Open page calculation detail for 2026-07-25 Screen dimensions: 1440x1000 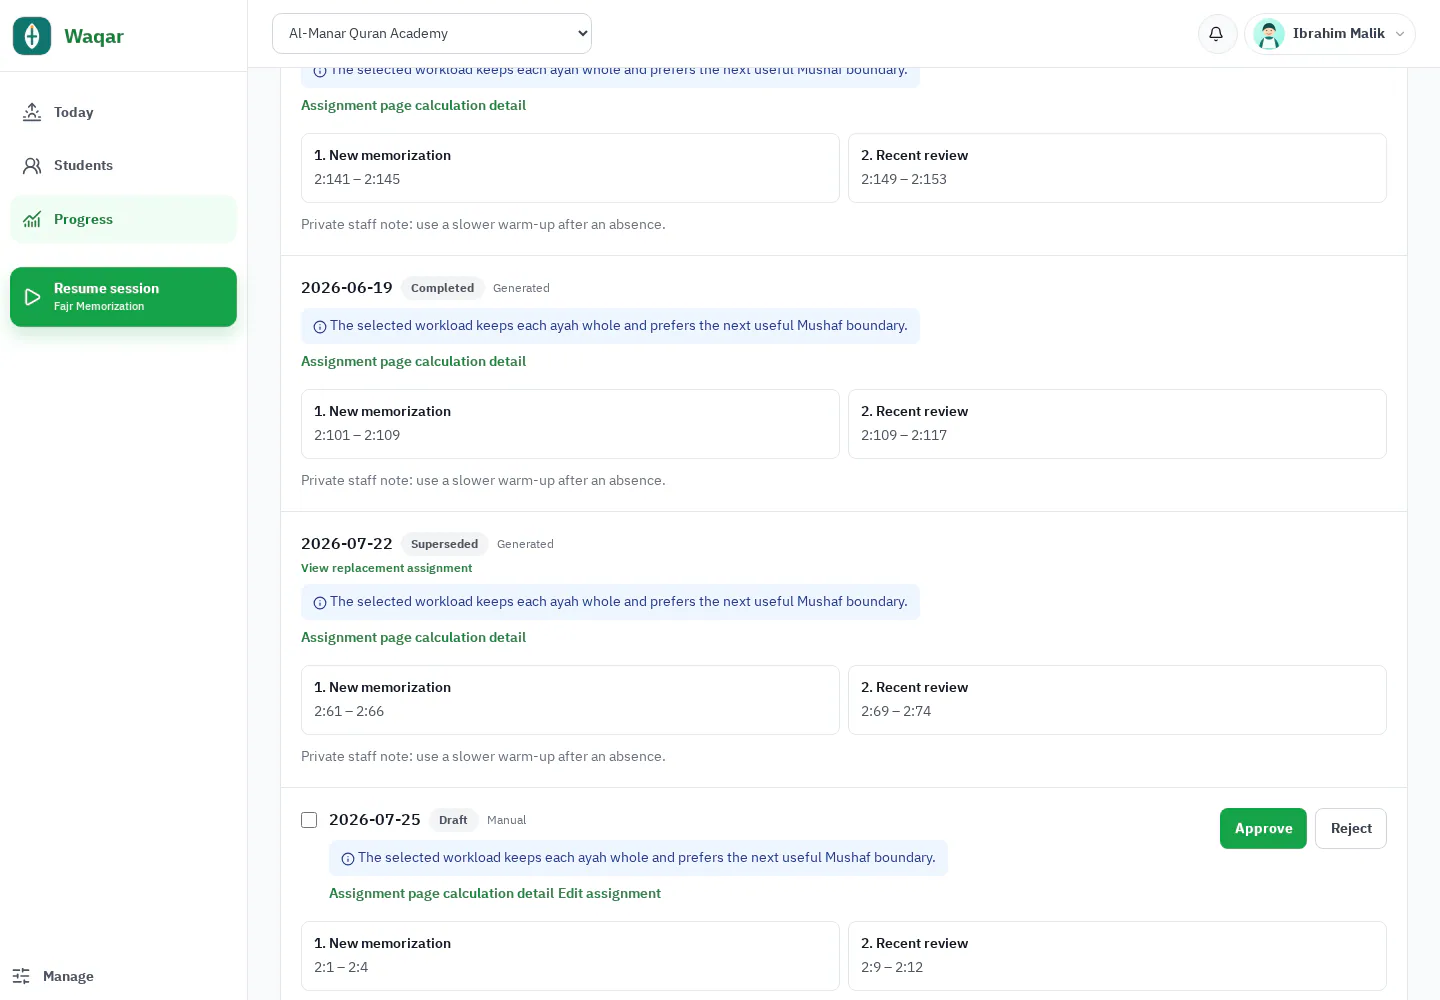tap(441, 893)
